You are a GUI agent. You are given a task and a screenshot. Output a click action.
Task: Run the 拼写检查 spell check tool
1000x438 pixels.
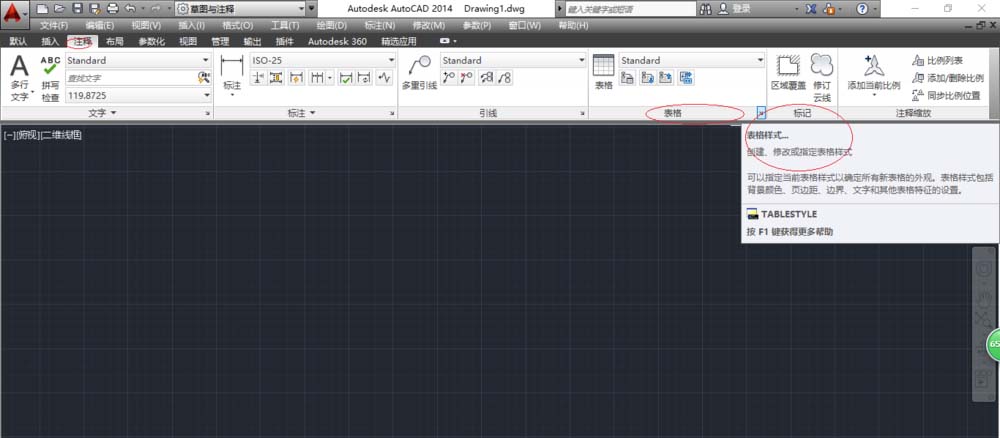[50, 78]
